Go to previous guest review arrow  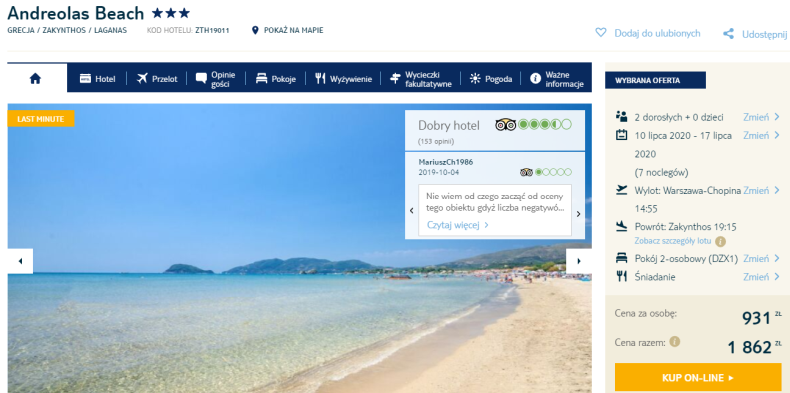coord(412,211)
